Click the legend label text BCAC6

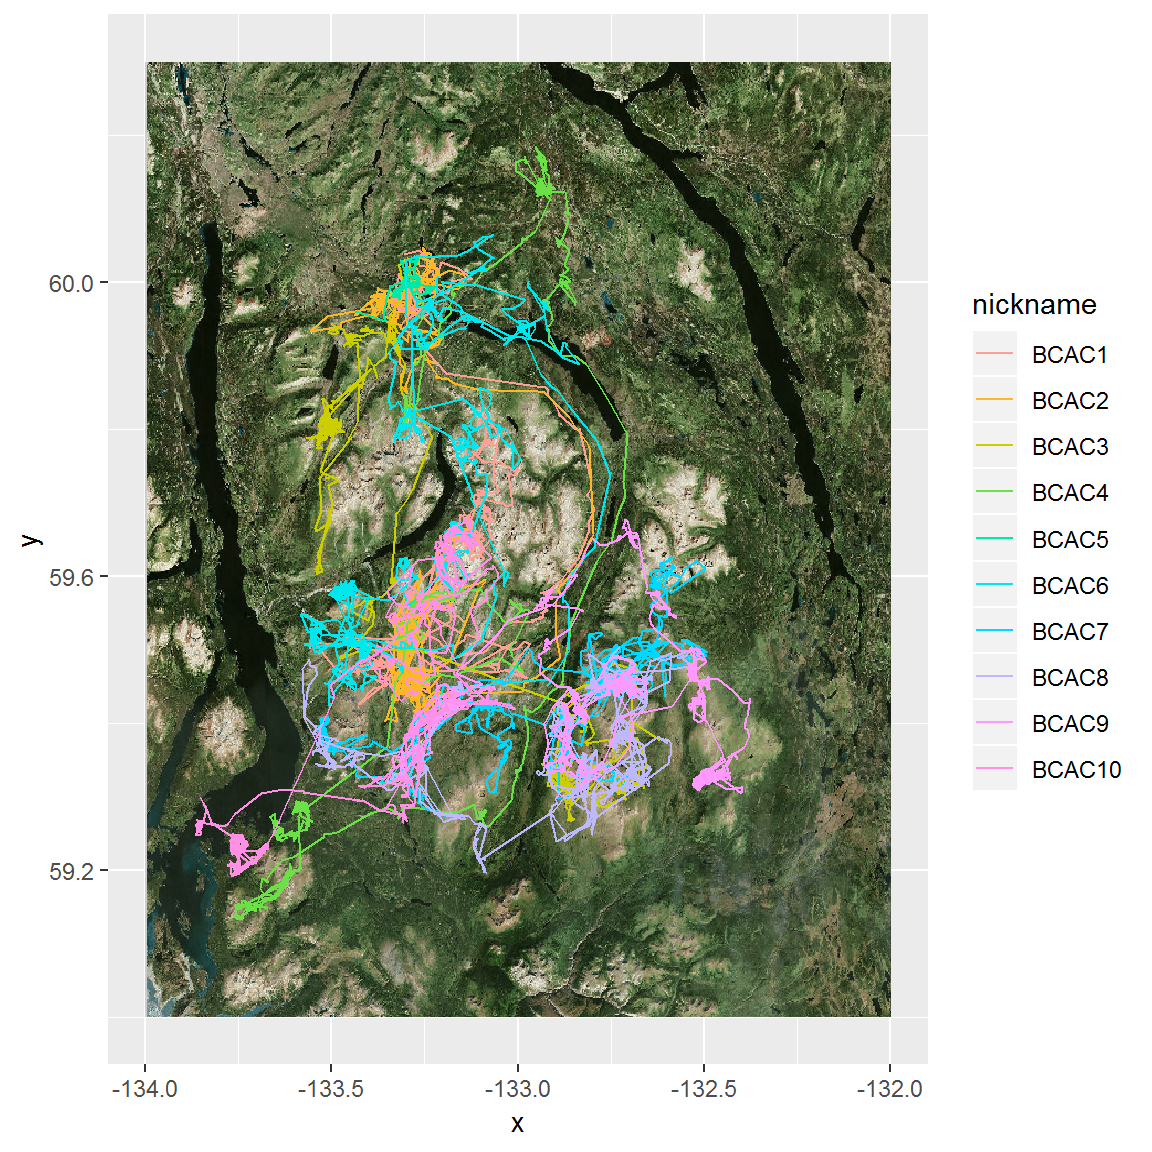tap(1070, 586)
